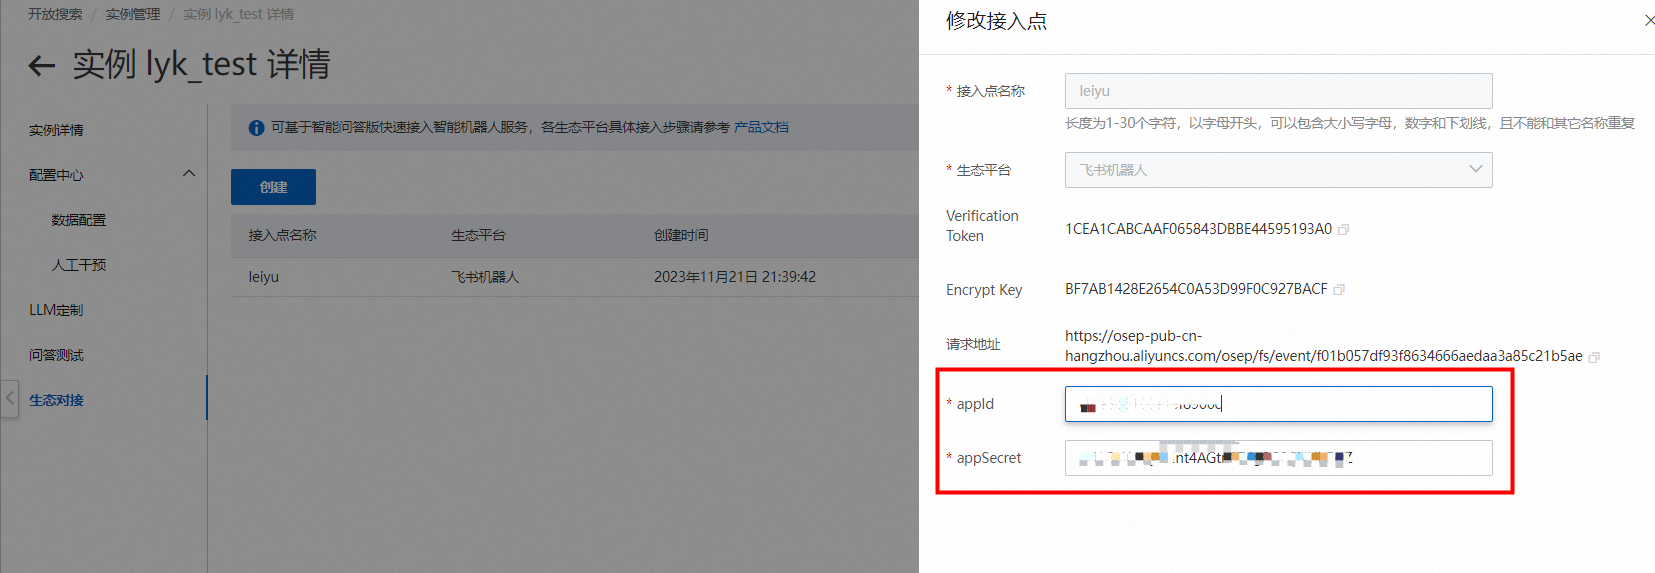The height and width of the screenshot is (573, 1655).
Task: Copy the Encrypt Key value
Action: pyautogui.click(x=1339, y=290)
